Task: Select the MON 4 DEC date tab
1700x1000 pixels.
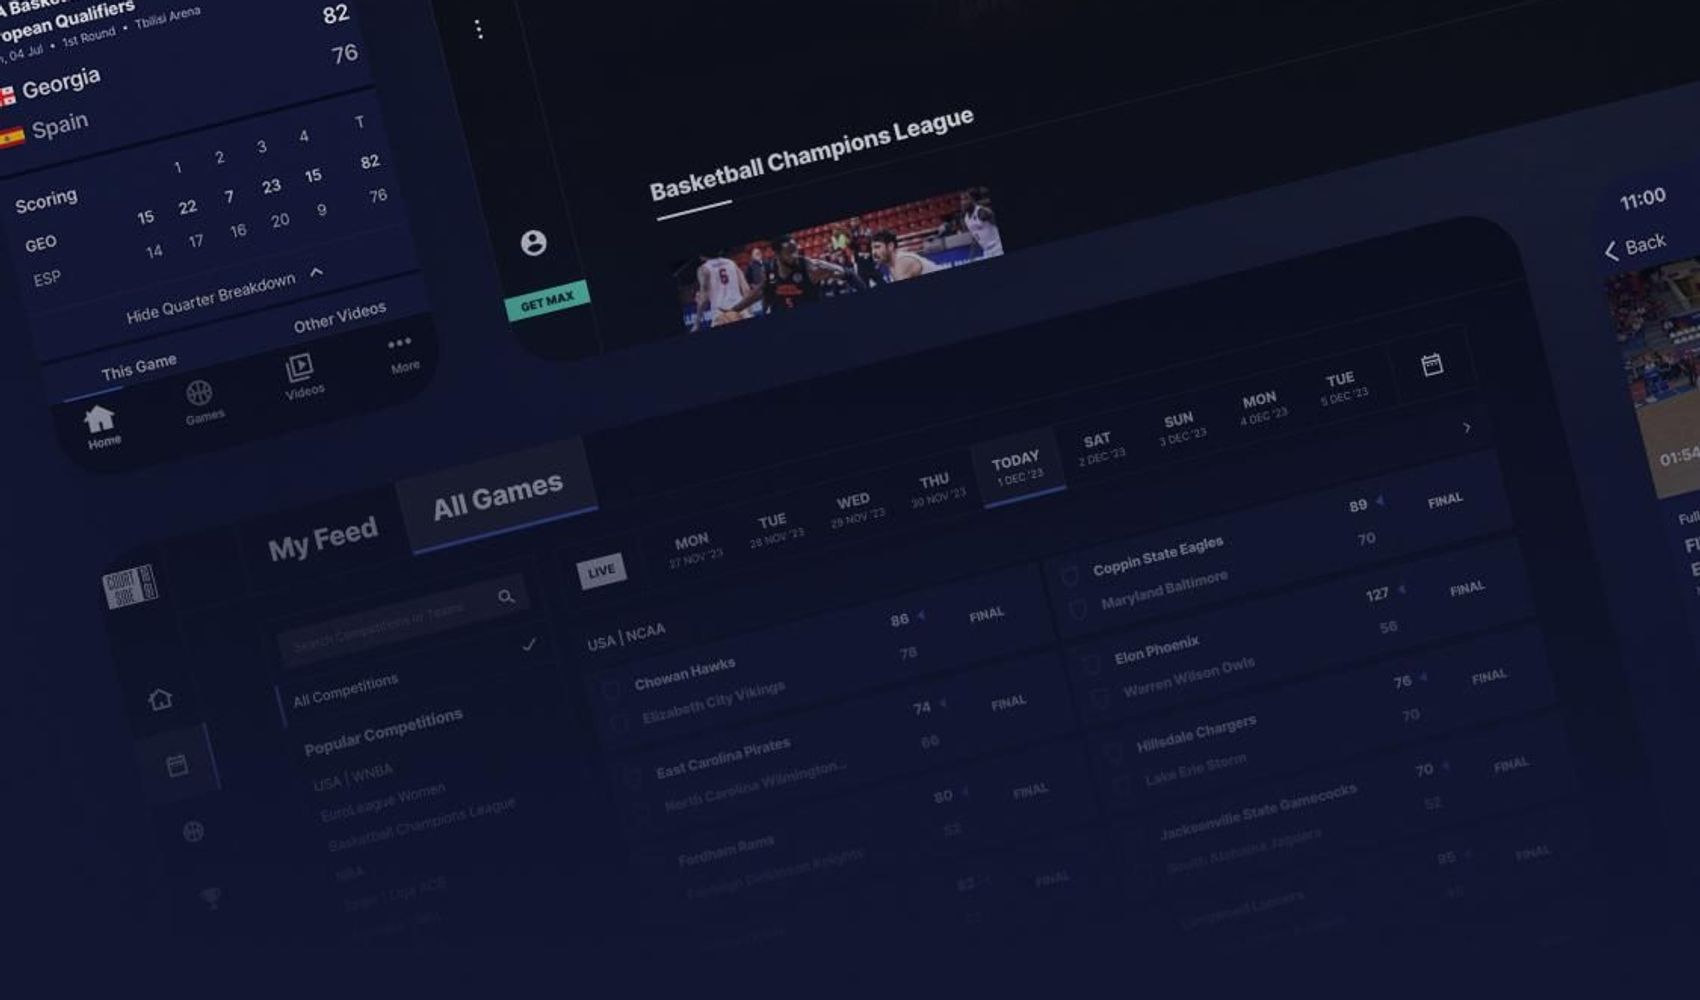Action: 1263,407
